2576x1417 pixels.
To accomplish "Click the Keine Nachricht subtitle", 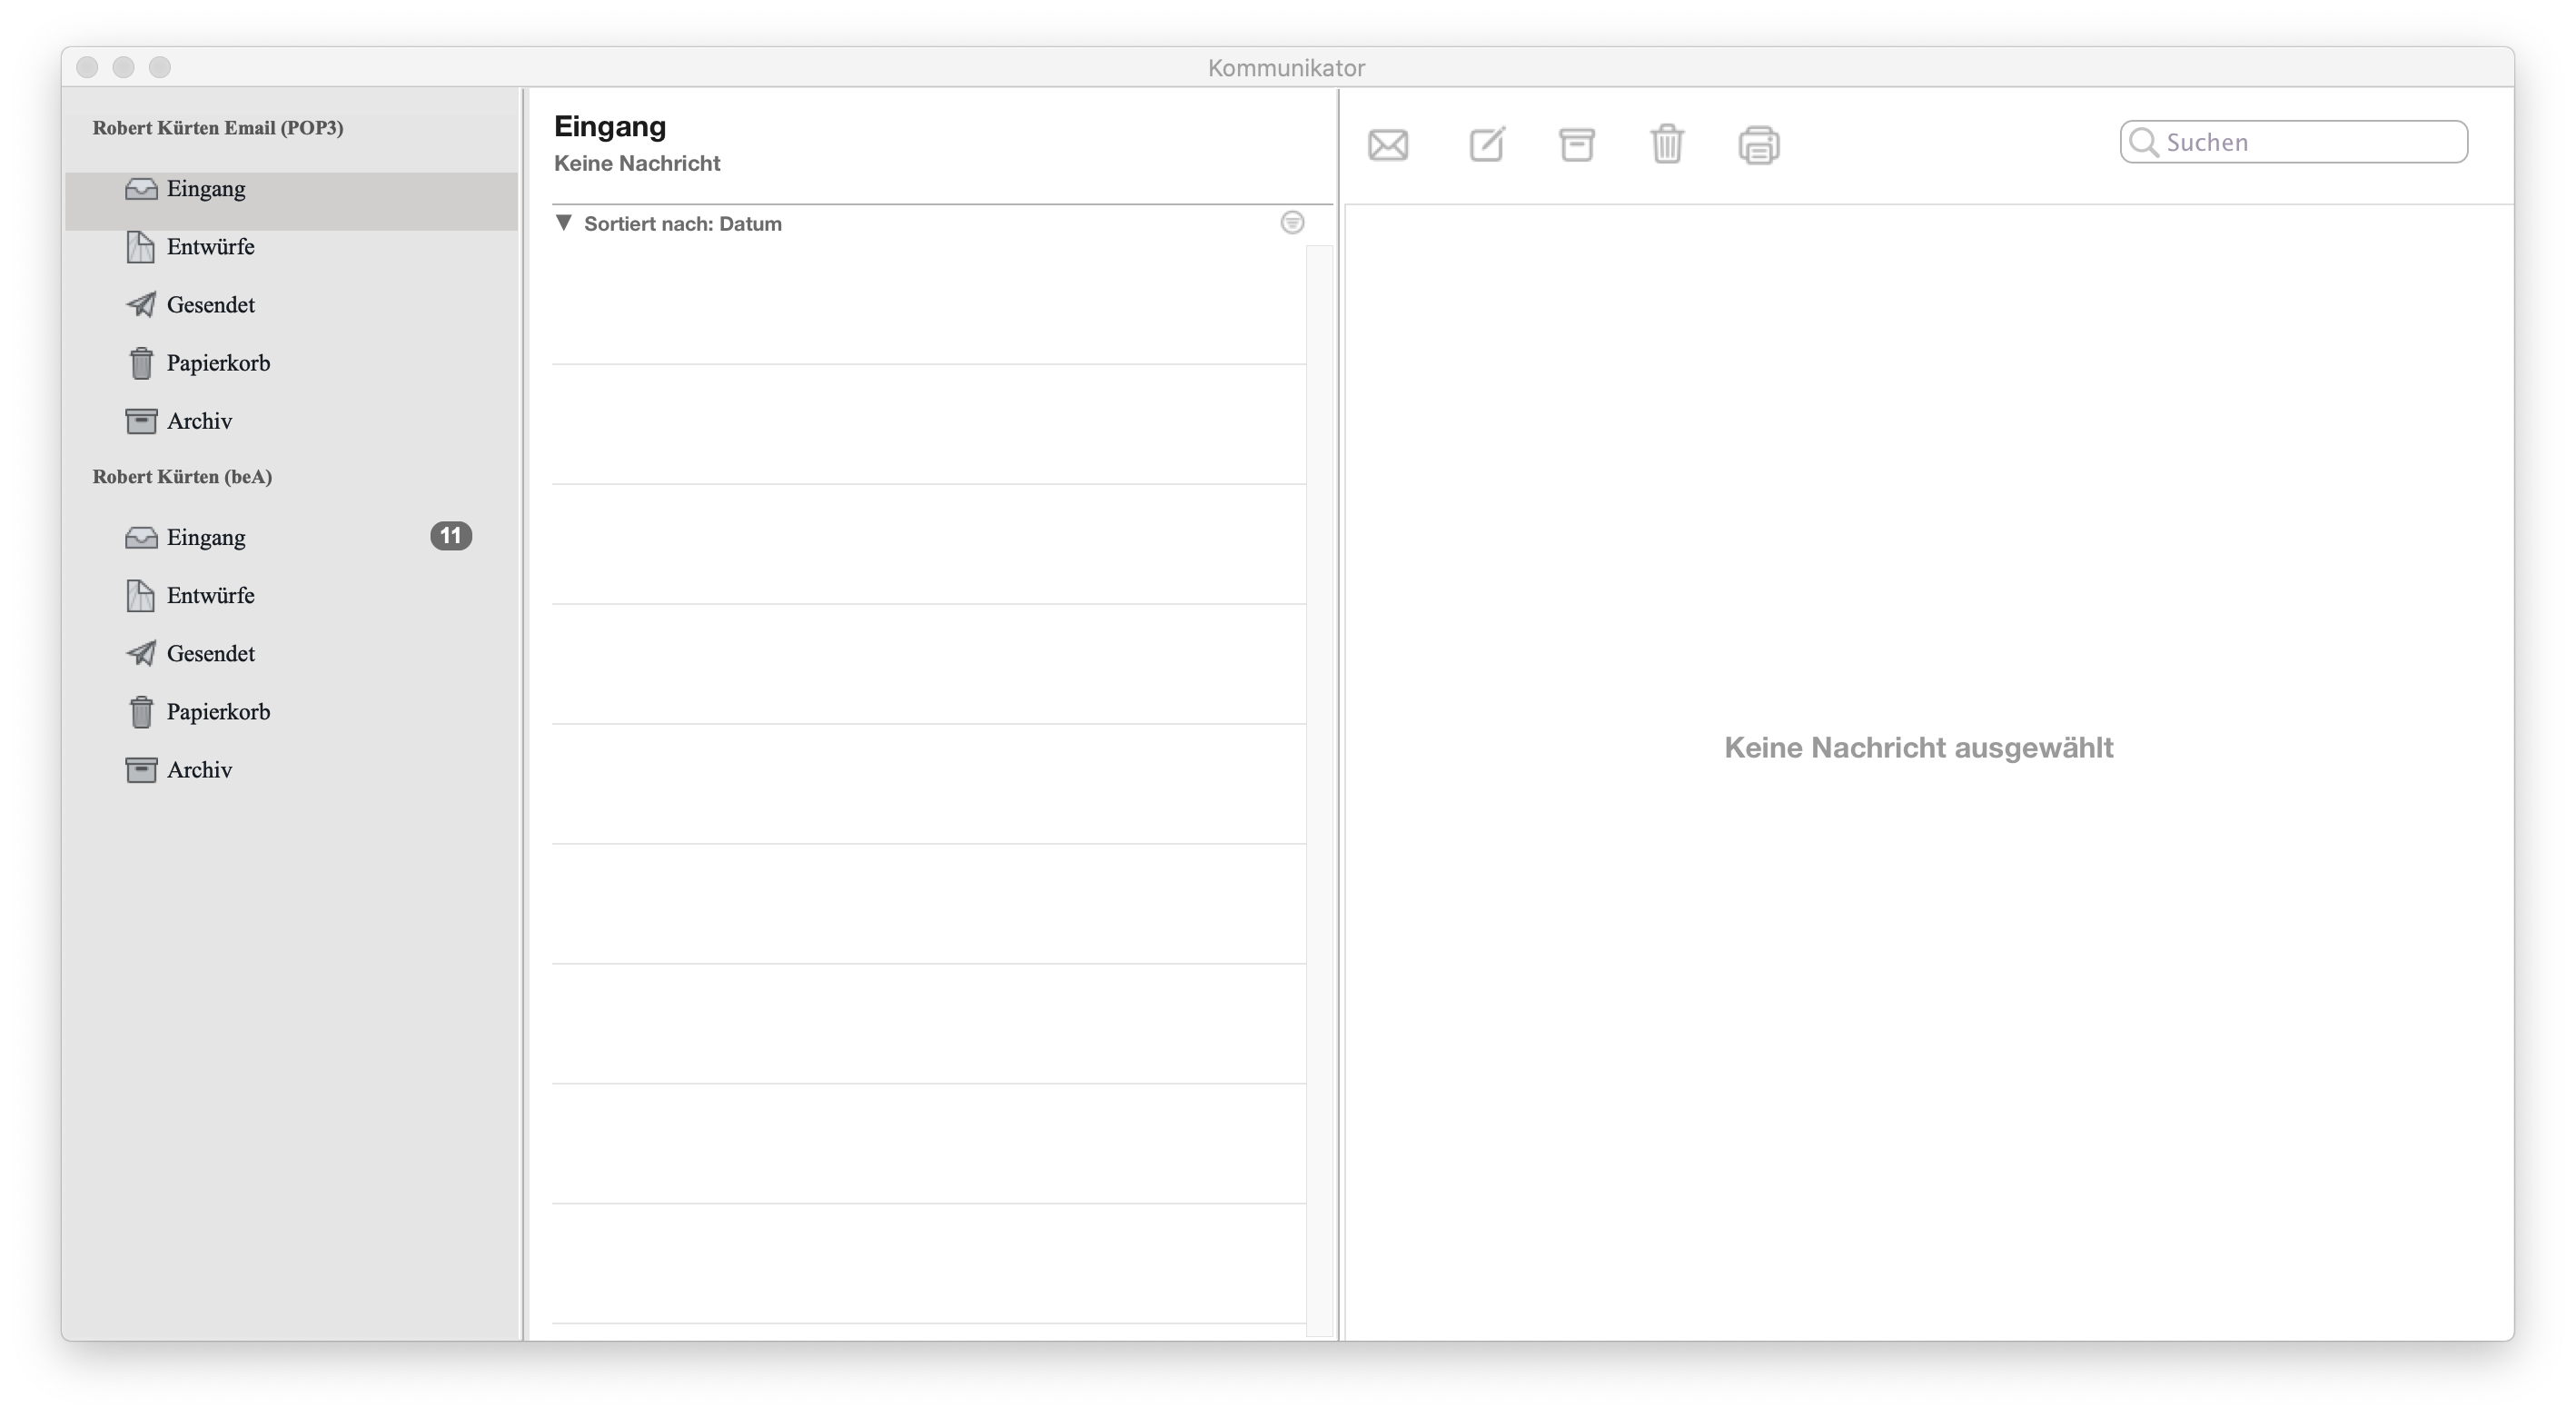I will point(637,163).
